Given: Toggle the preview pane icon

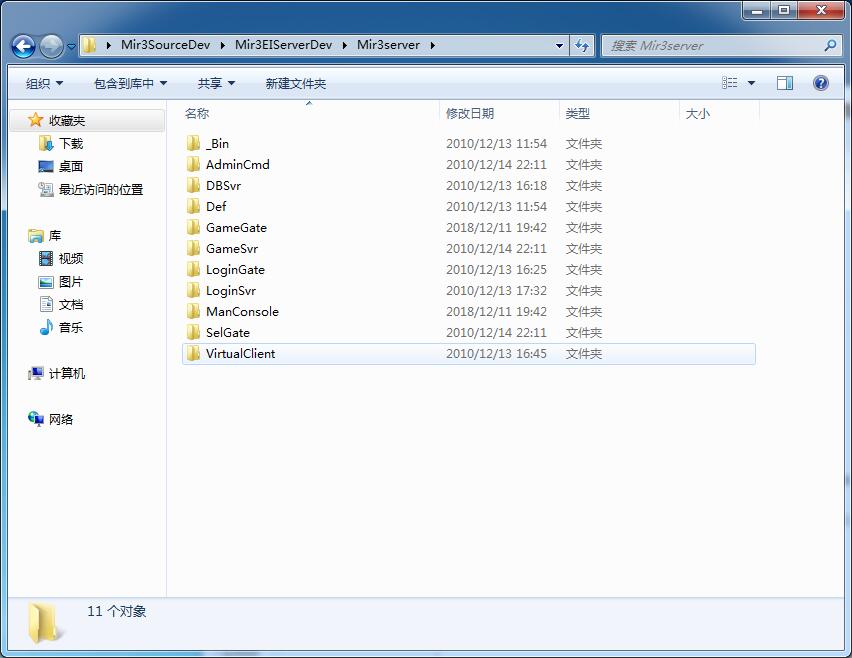Looking at the screenshot, I should click(x=785, y=83).
